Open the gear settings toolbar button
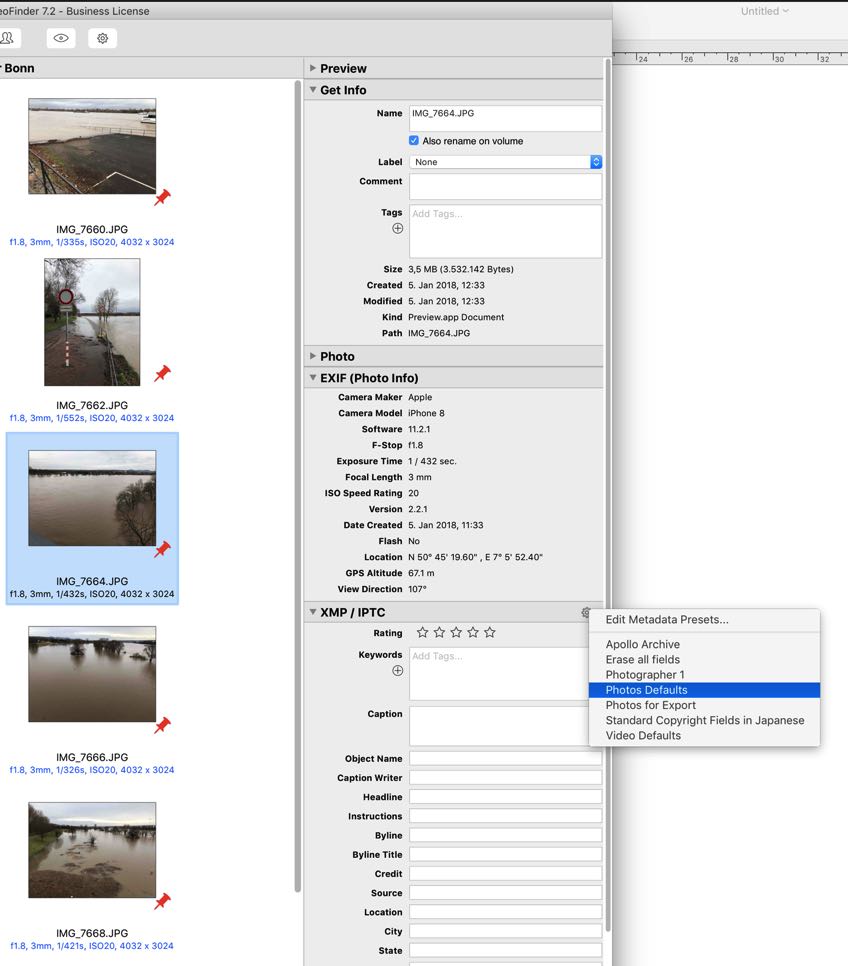This screenshot has height=966, width=848. pos(102,38)
